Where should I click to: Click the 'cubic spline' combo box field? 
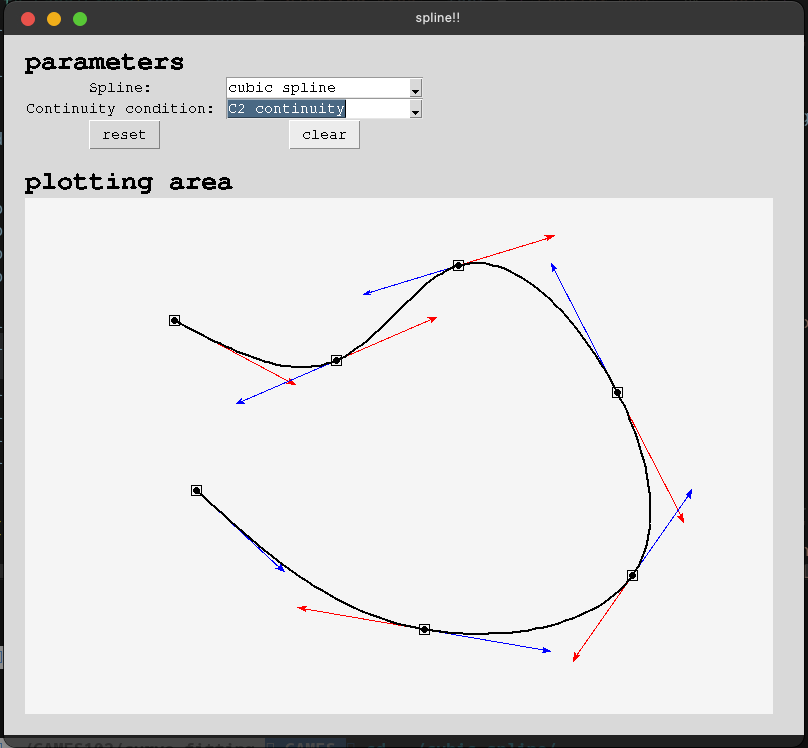click(x=318, y=88)
